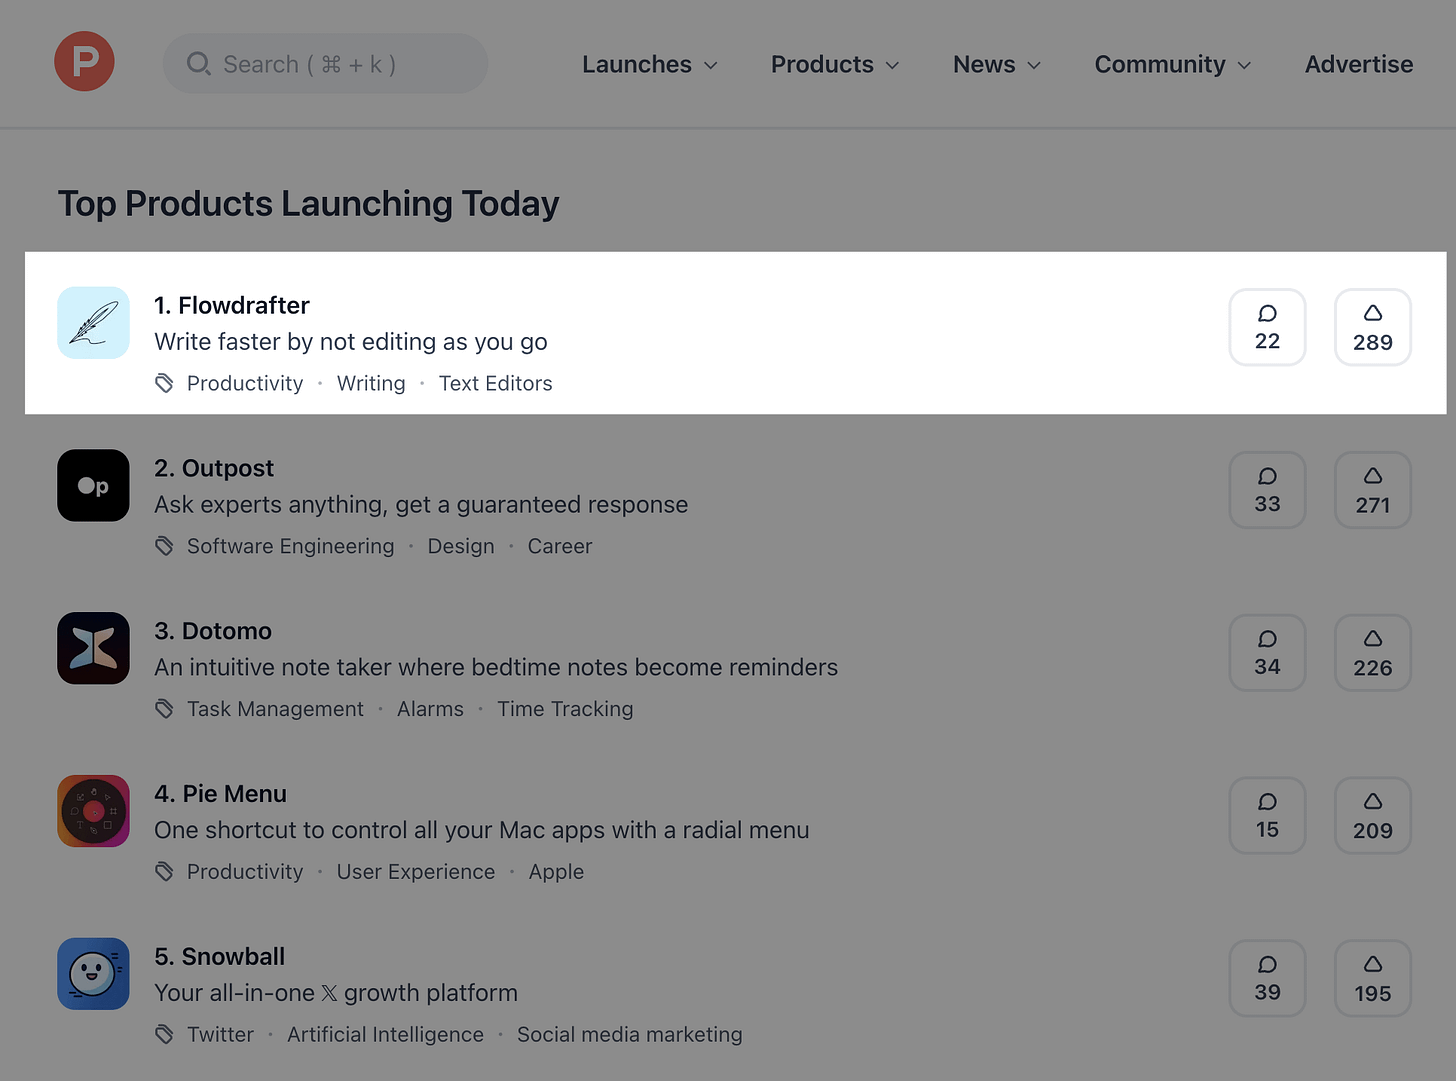Click Pie Menu's radial menu tagline
Screen dimensions: 1456x1081
tap(482, 831)
